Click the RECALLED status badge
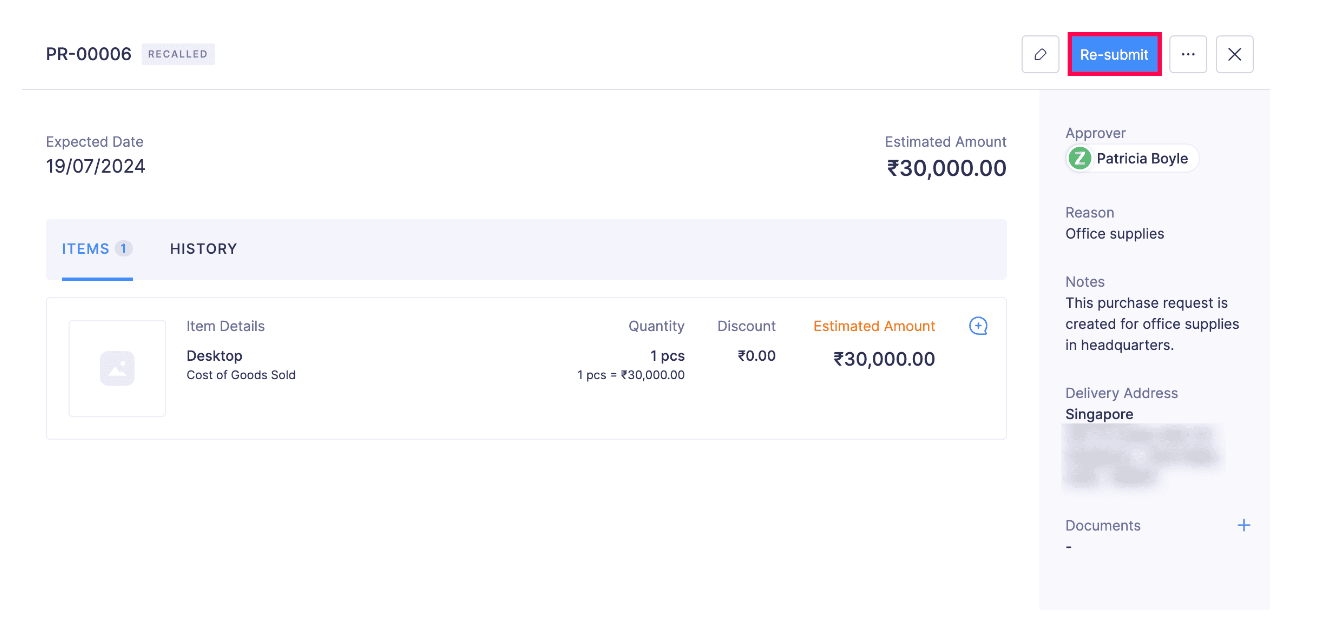This screenshot has height=628, width=1320. pos(178,54)
